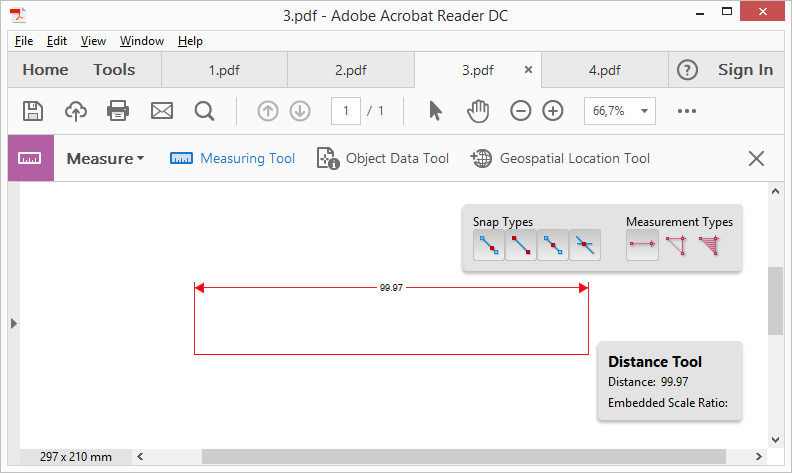792x473 pixels.
Task: Click the 99.97 measurement label on the line
Action: [x=391, y=288]
